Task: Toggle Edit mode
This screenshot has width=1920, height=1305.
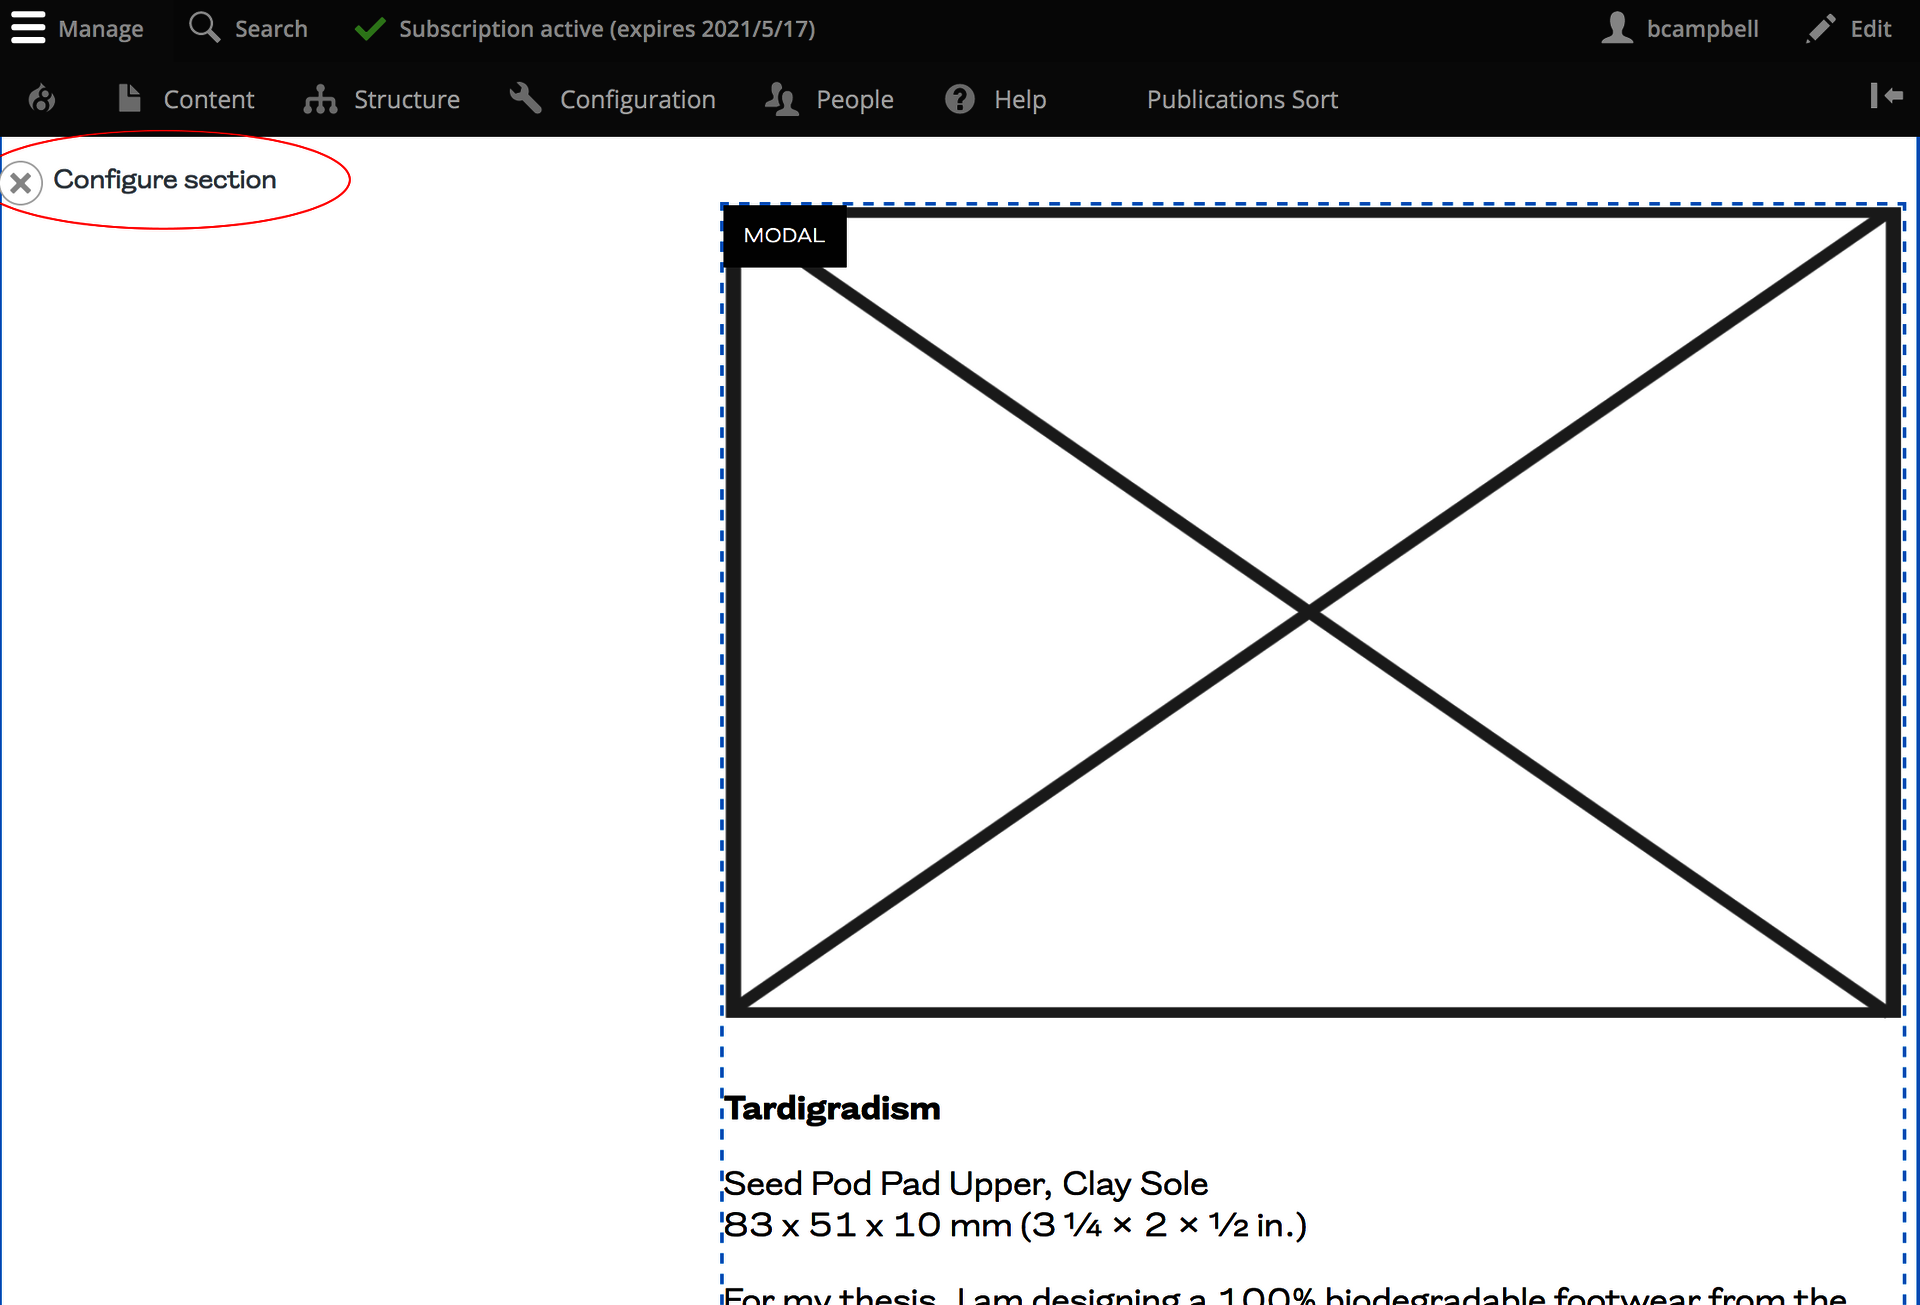Action: (x=1871, y=29)
